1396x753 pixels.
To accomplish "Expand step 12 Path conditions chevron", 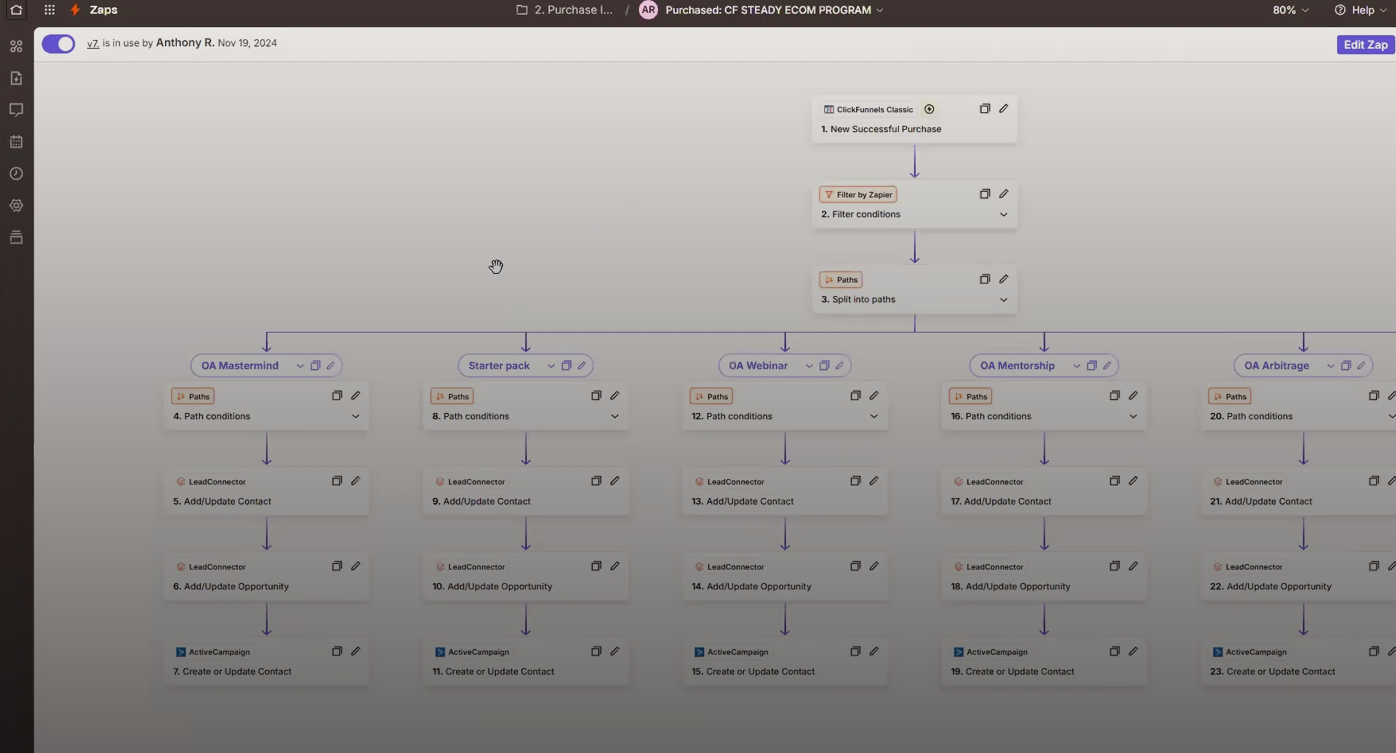I will tap(873, 416).
